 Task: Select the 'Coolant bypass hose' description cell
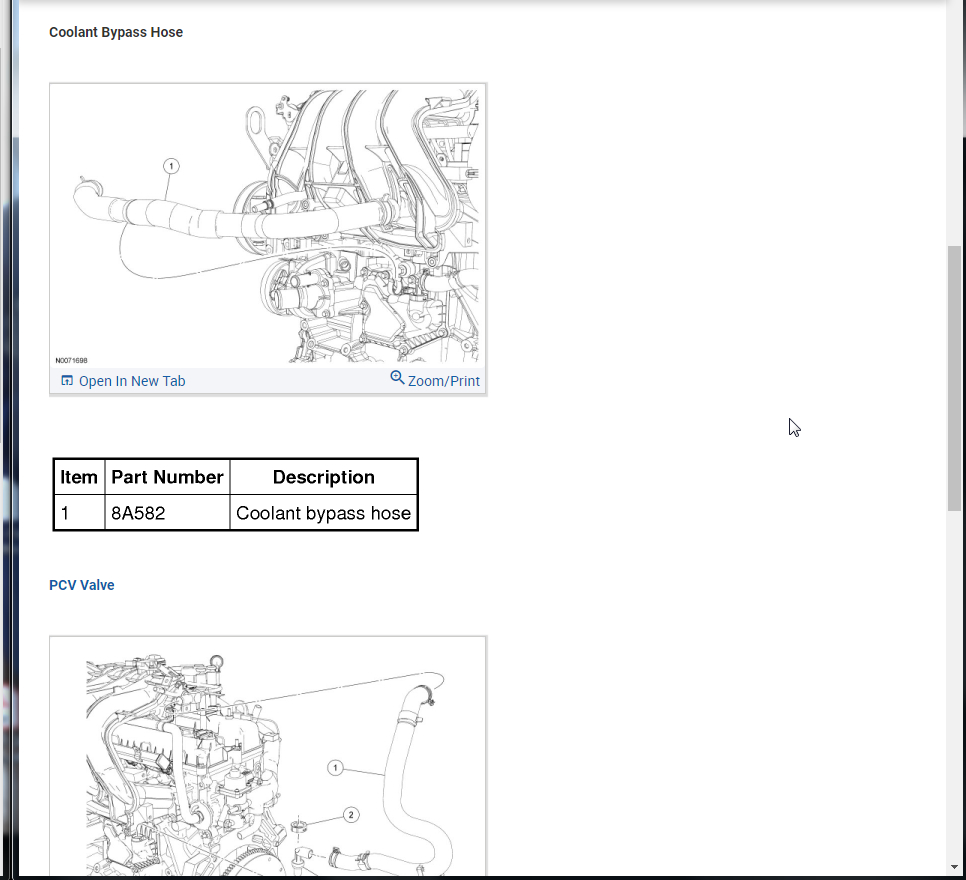coord(323,513)
